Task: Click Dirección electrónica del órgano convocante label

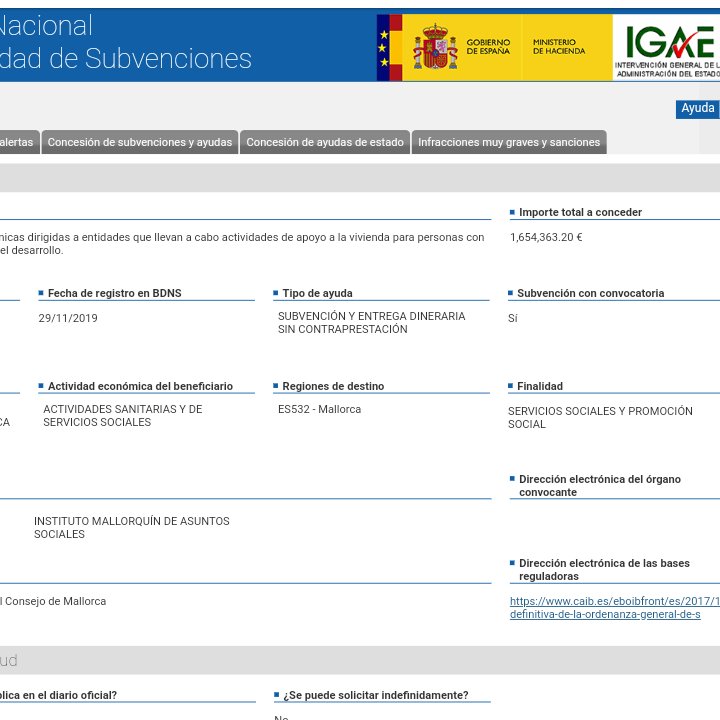Action: pos(600,485)
